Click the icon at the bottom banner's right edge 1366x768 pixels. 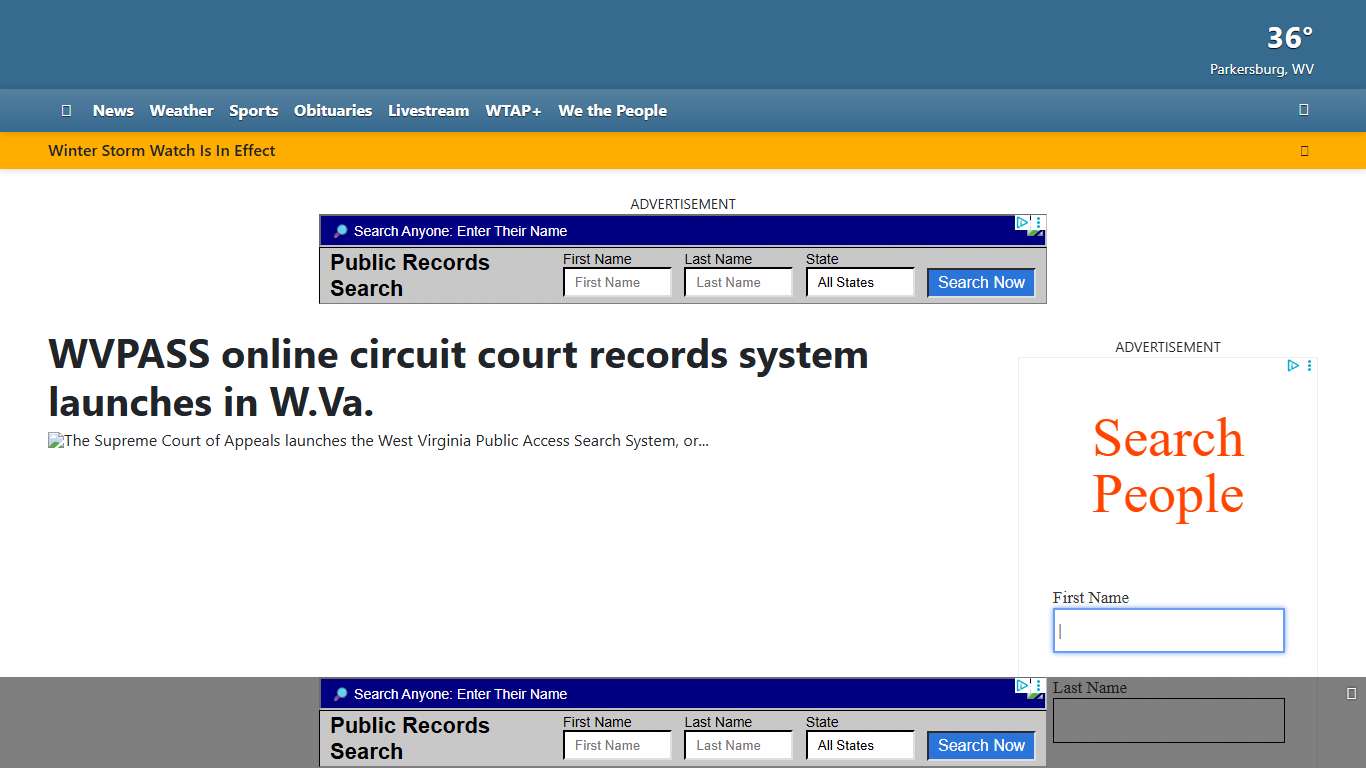(x=1353, y=691)
